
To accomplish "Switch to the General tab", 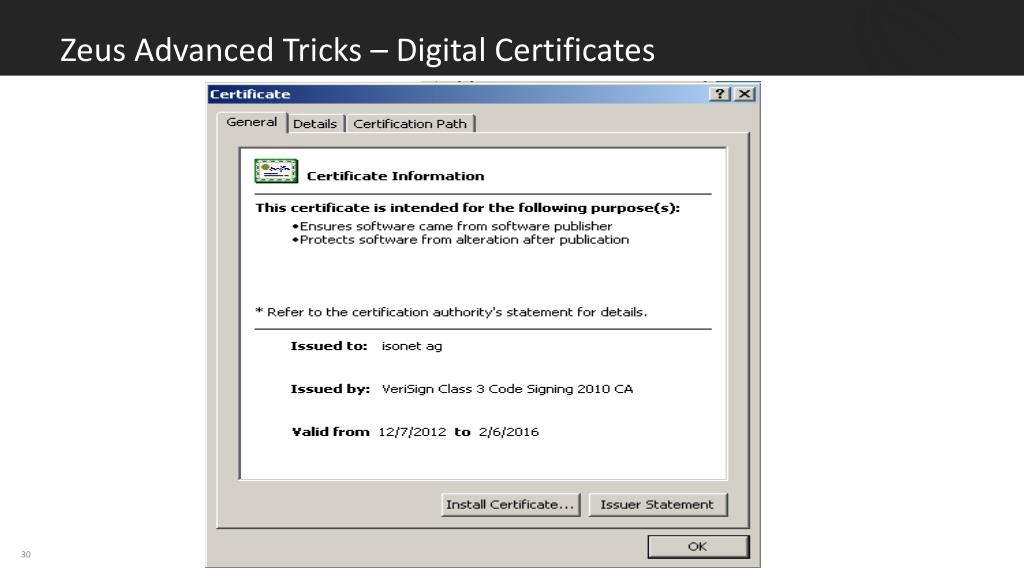I will [x=251, y=123].
